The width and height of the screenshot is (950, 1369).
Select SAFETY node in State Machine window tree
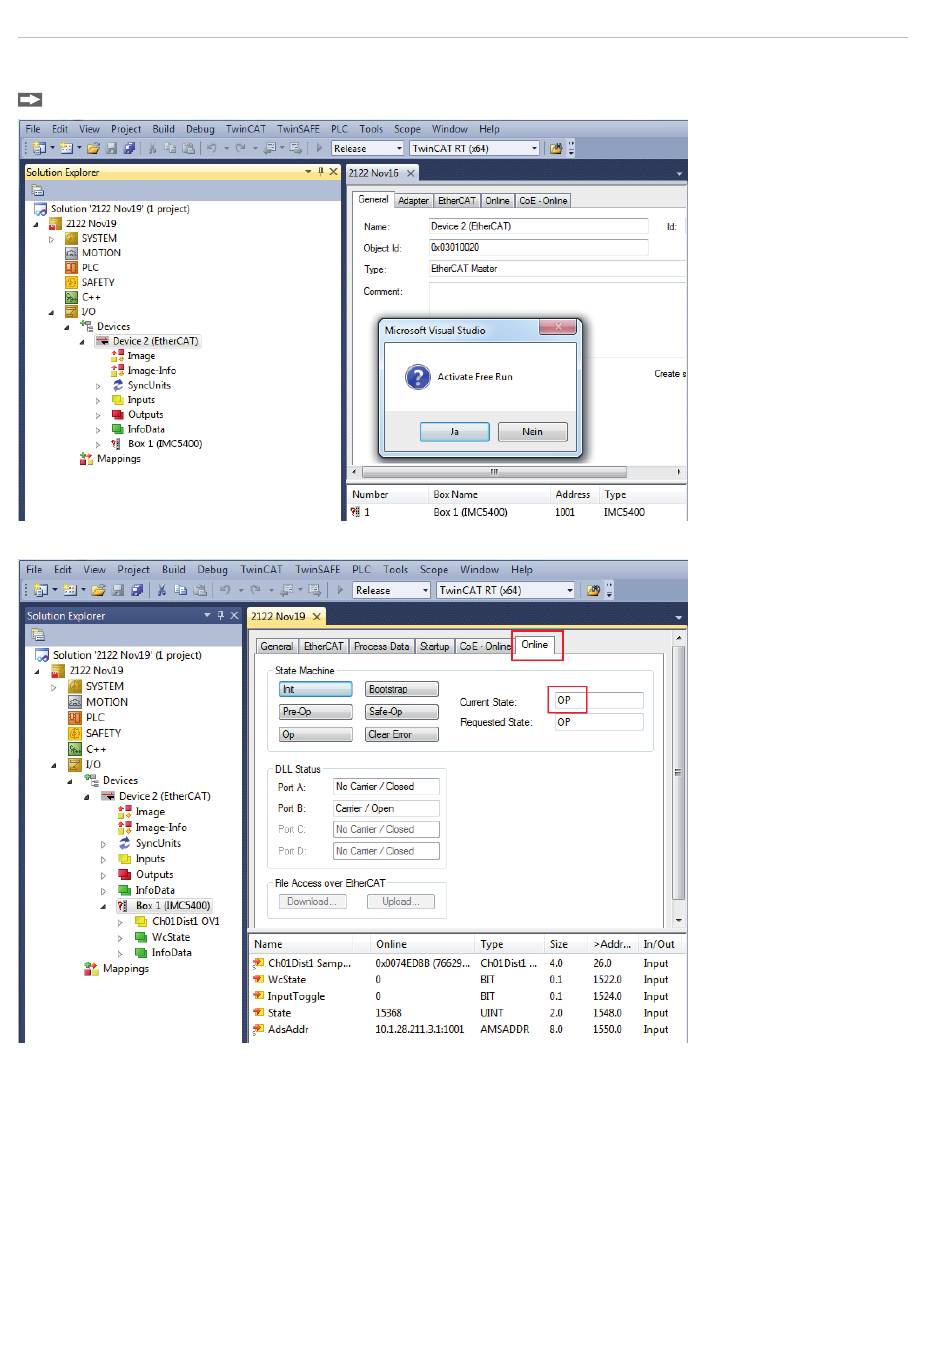click(103, 733)
